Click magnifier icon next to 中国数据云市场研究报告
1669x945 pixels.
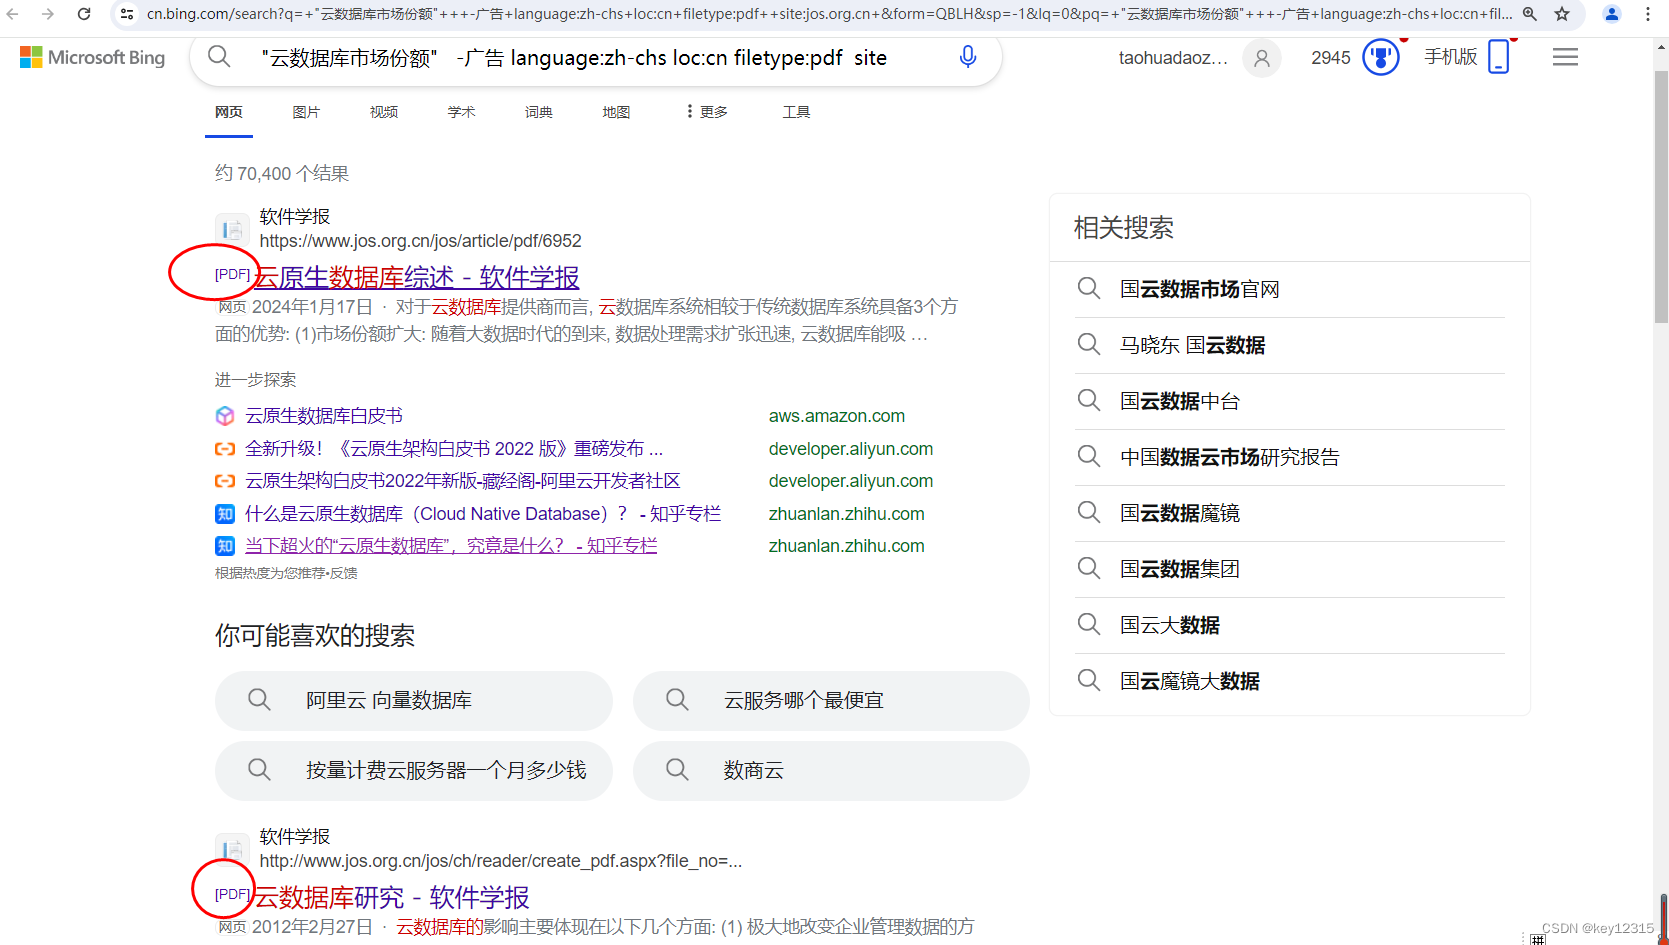pyautogui.click(x=1089, y=457)
